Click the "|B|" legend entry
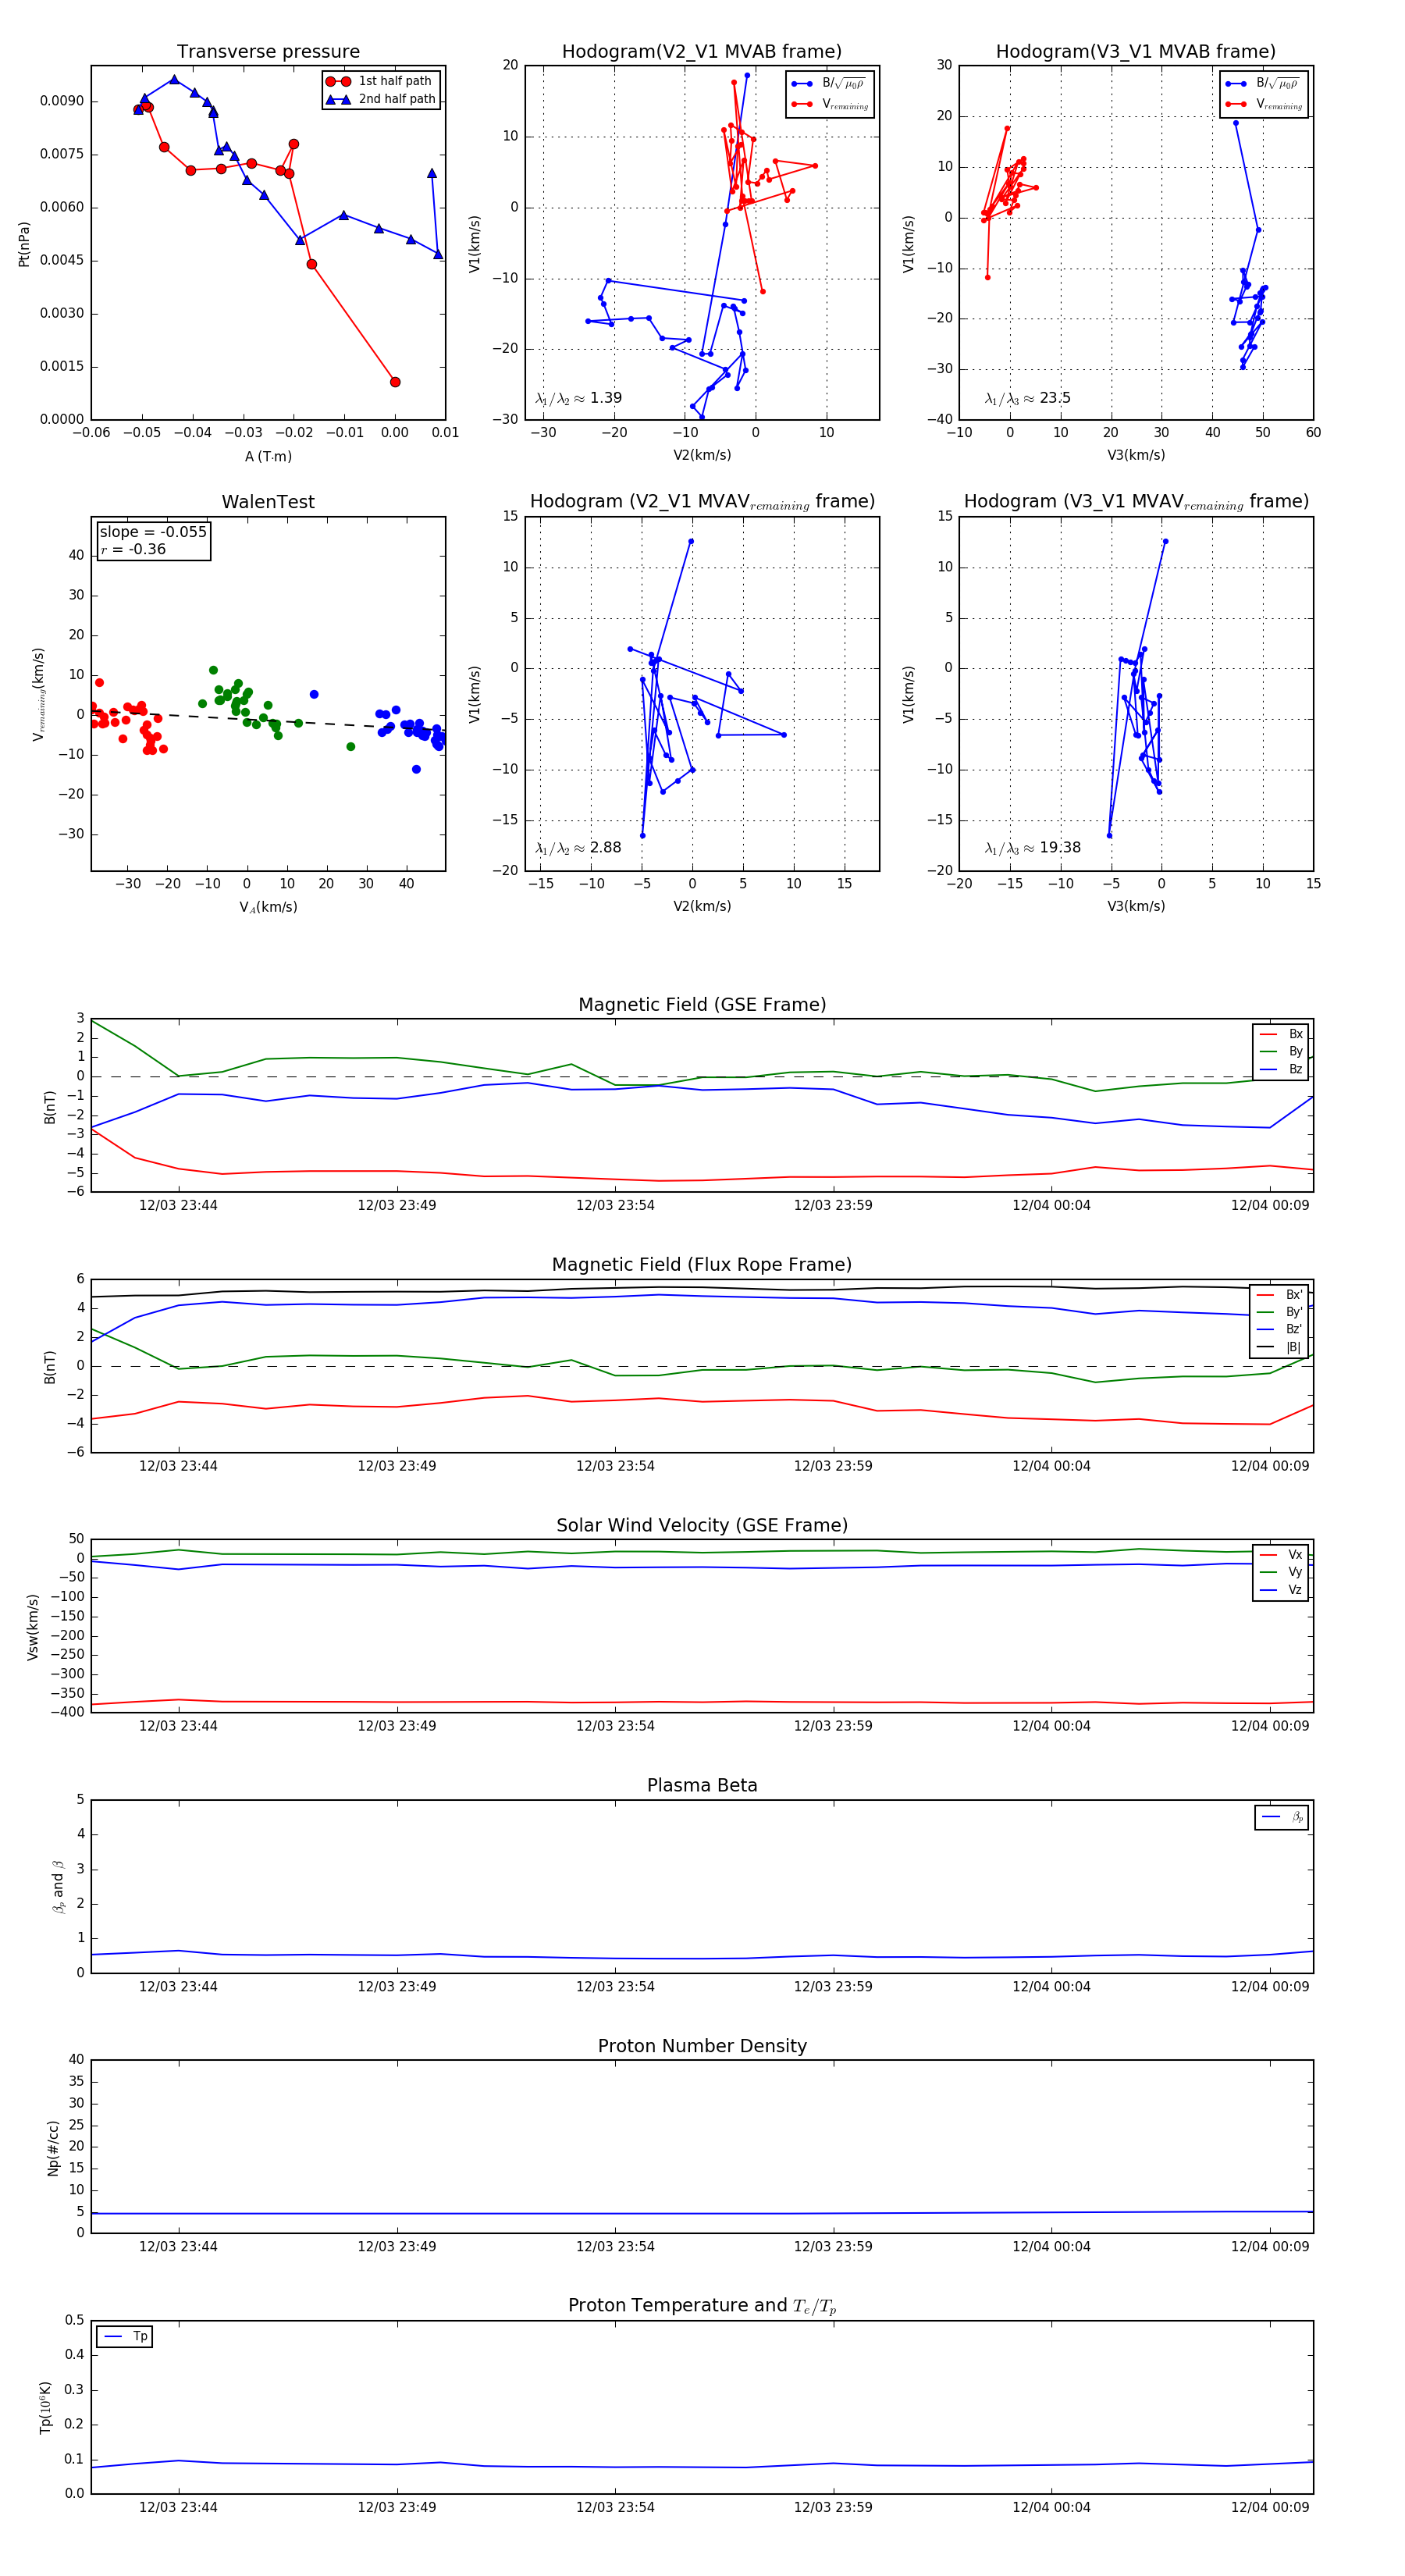The height and width of the screenshot is (2576, 1405). pyautogui.click(x=1280, y=1347)
